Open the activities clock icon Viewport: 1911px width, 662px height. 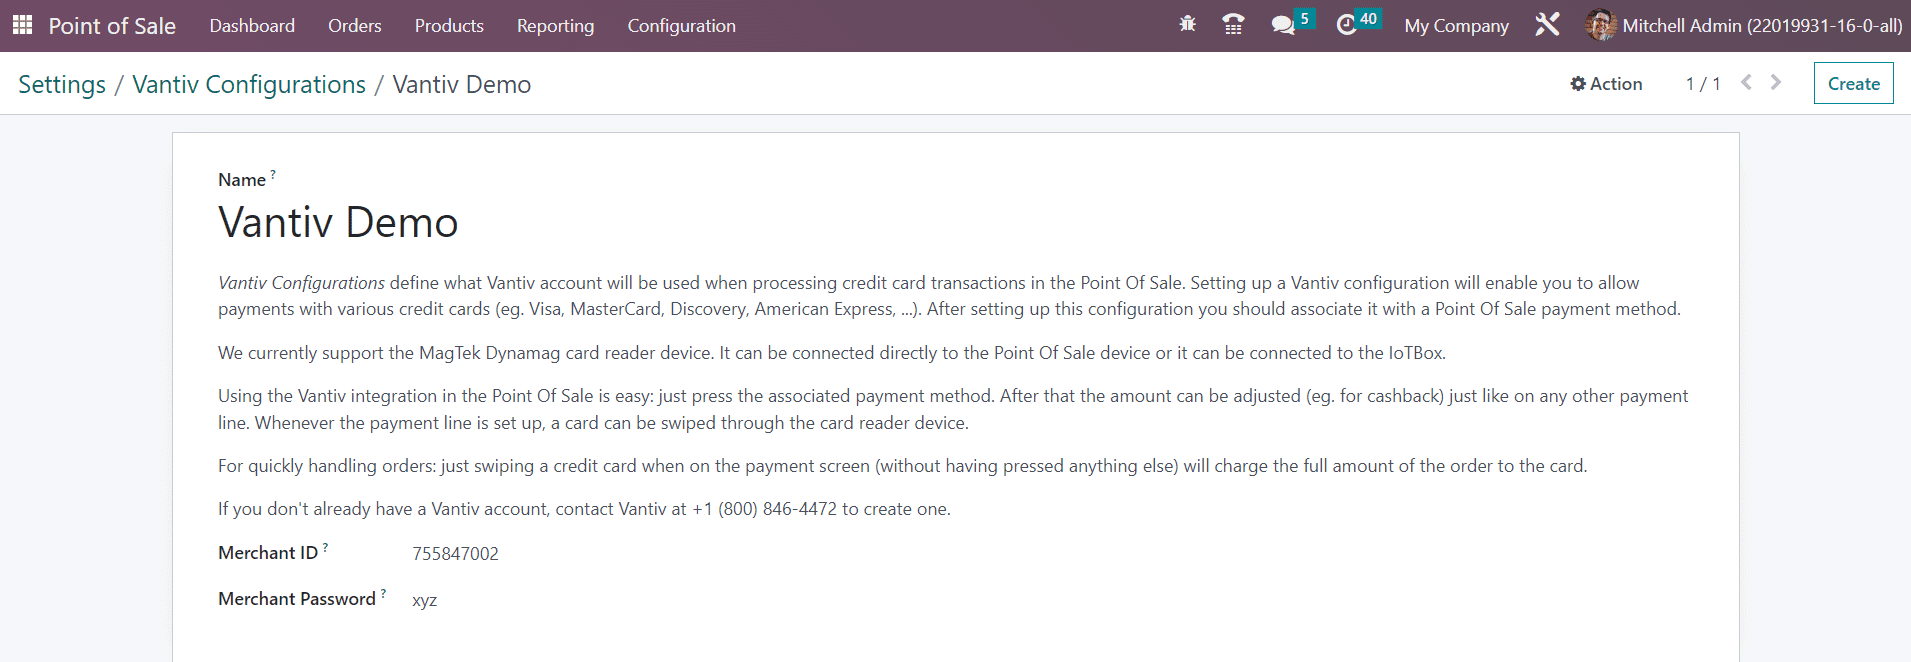tap(1346, 25)
